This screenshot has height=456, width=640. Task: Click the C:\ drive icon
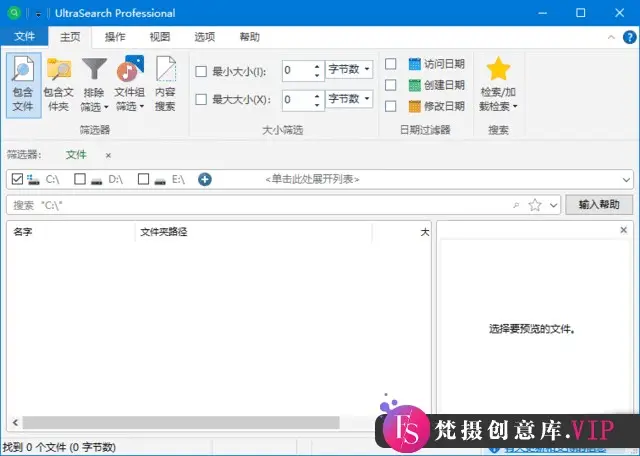pos(33,179)
